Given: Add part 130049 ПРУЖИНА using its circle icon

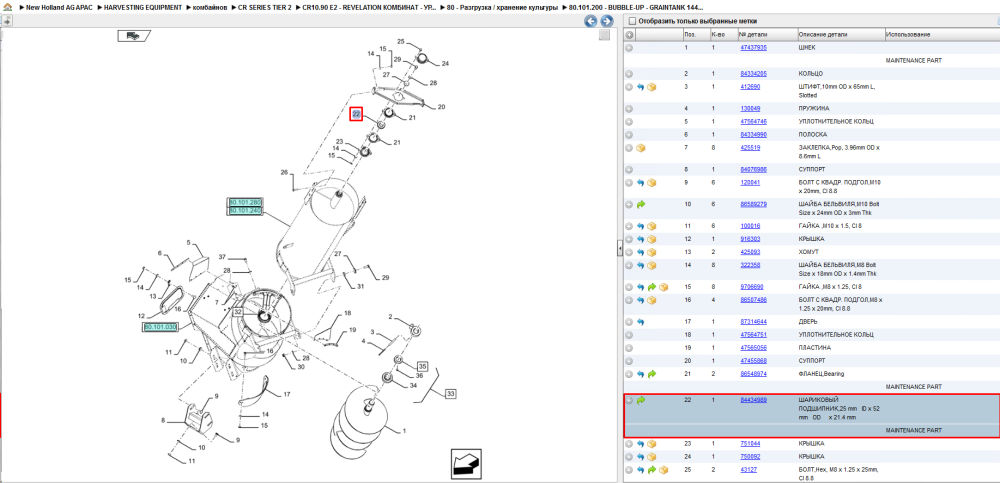Looking at the screenshot, I should click(629, 108).
